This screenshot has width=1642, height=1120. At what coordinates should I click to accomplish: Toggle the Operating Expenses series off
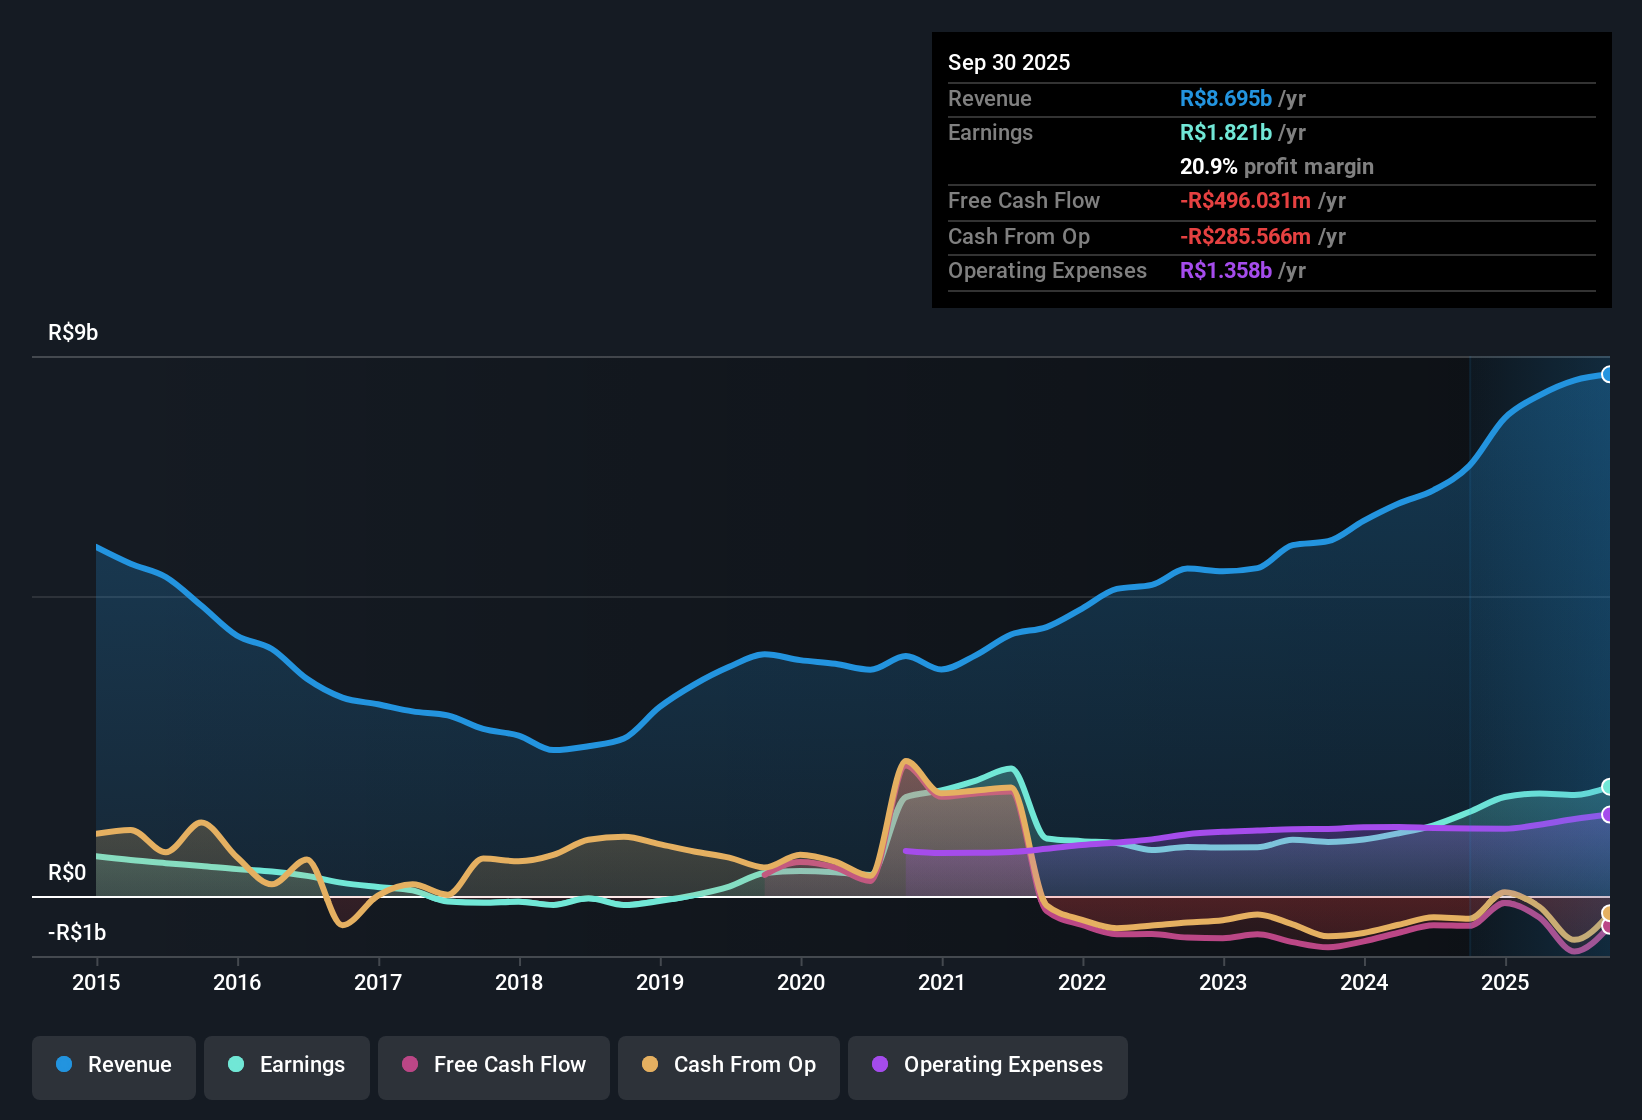click(987, 1065)
